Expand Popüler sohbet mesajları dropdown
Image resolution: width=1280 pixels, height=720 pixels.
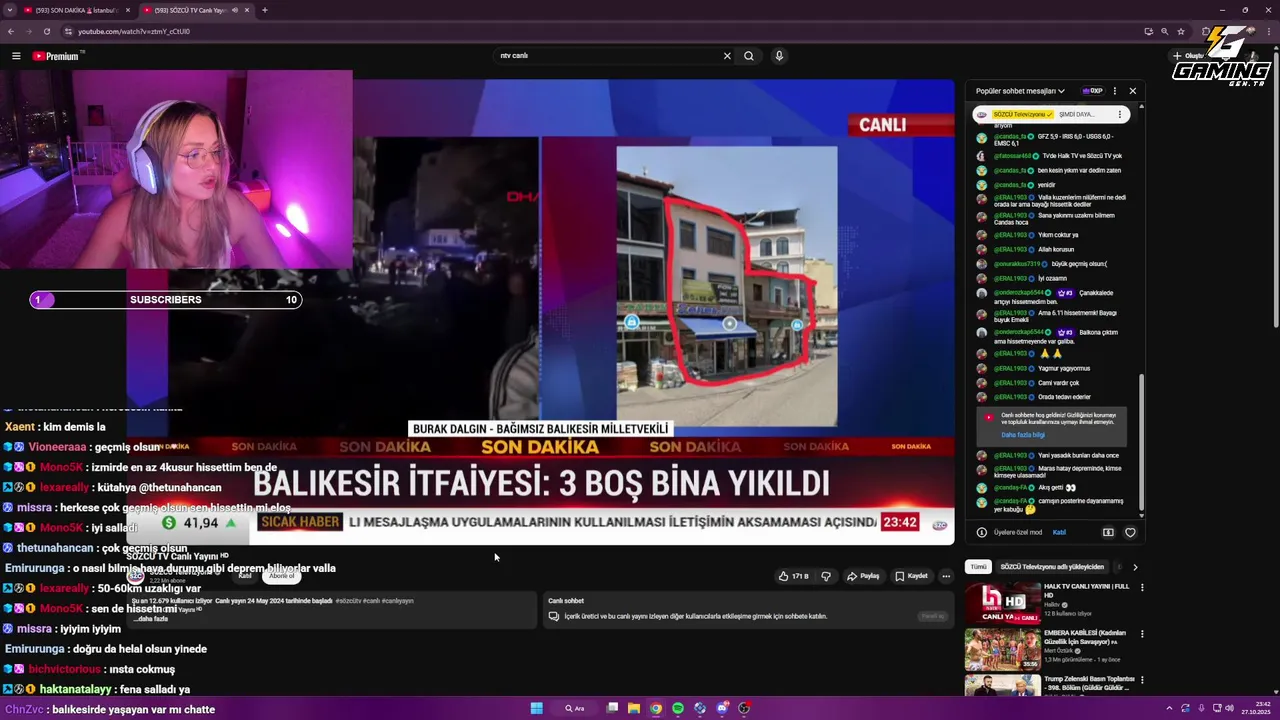1020,91
